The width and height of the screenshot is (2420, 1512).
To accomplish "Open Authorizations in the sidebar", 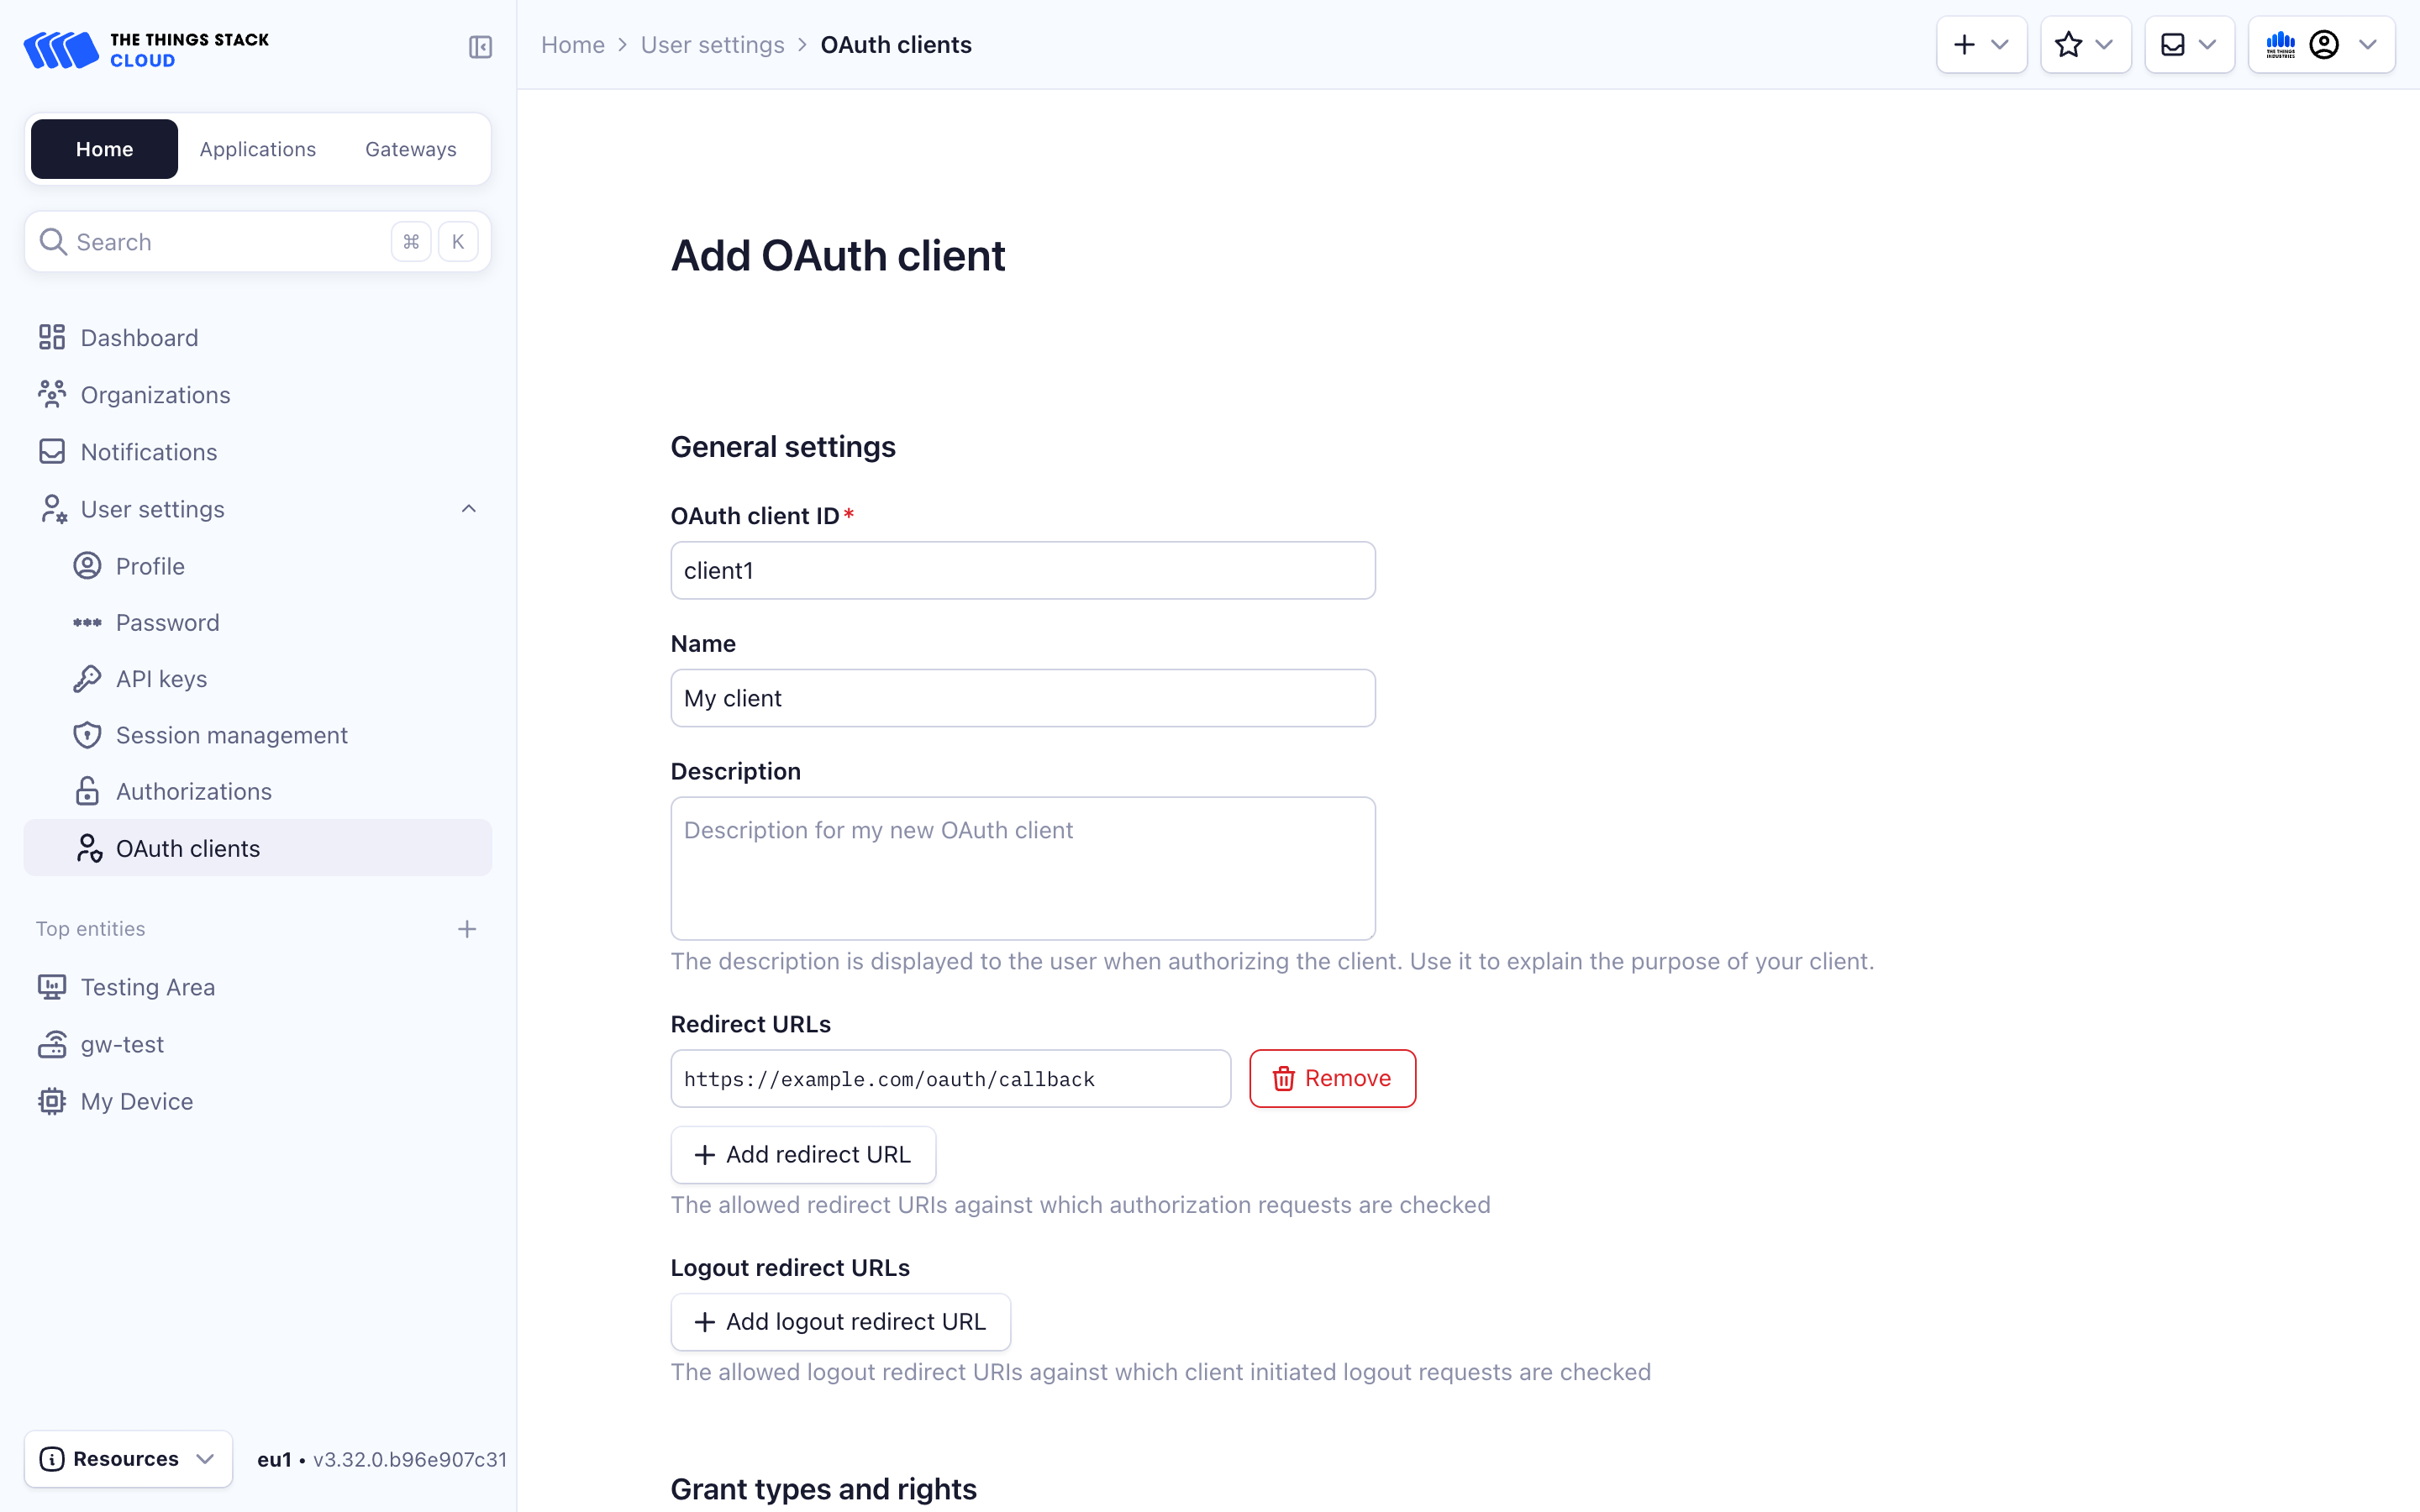I will tap(194, 791).
